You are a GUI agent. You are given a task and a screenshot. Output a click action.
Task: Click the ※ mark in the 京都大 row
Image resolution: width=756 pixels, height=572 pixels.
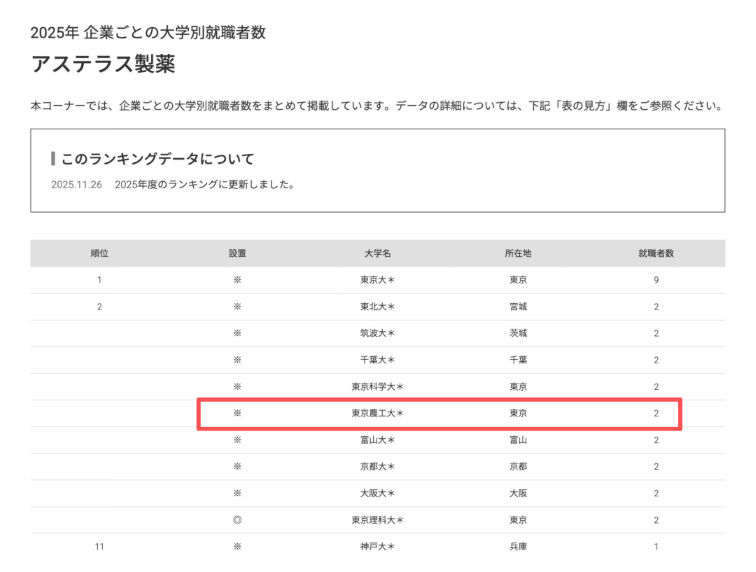pos(237,467)
